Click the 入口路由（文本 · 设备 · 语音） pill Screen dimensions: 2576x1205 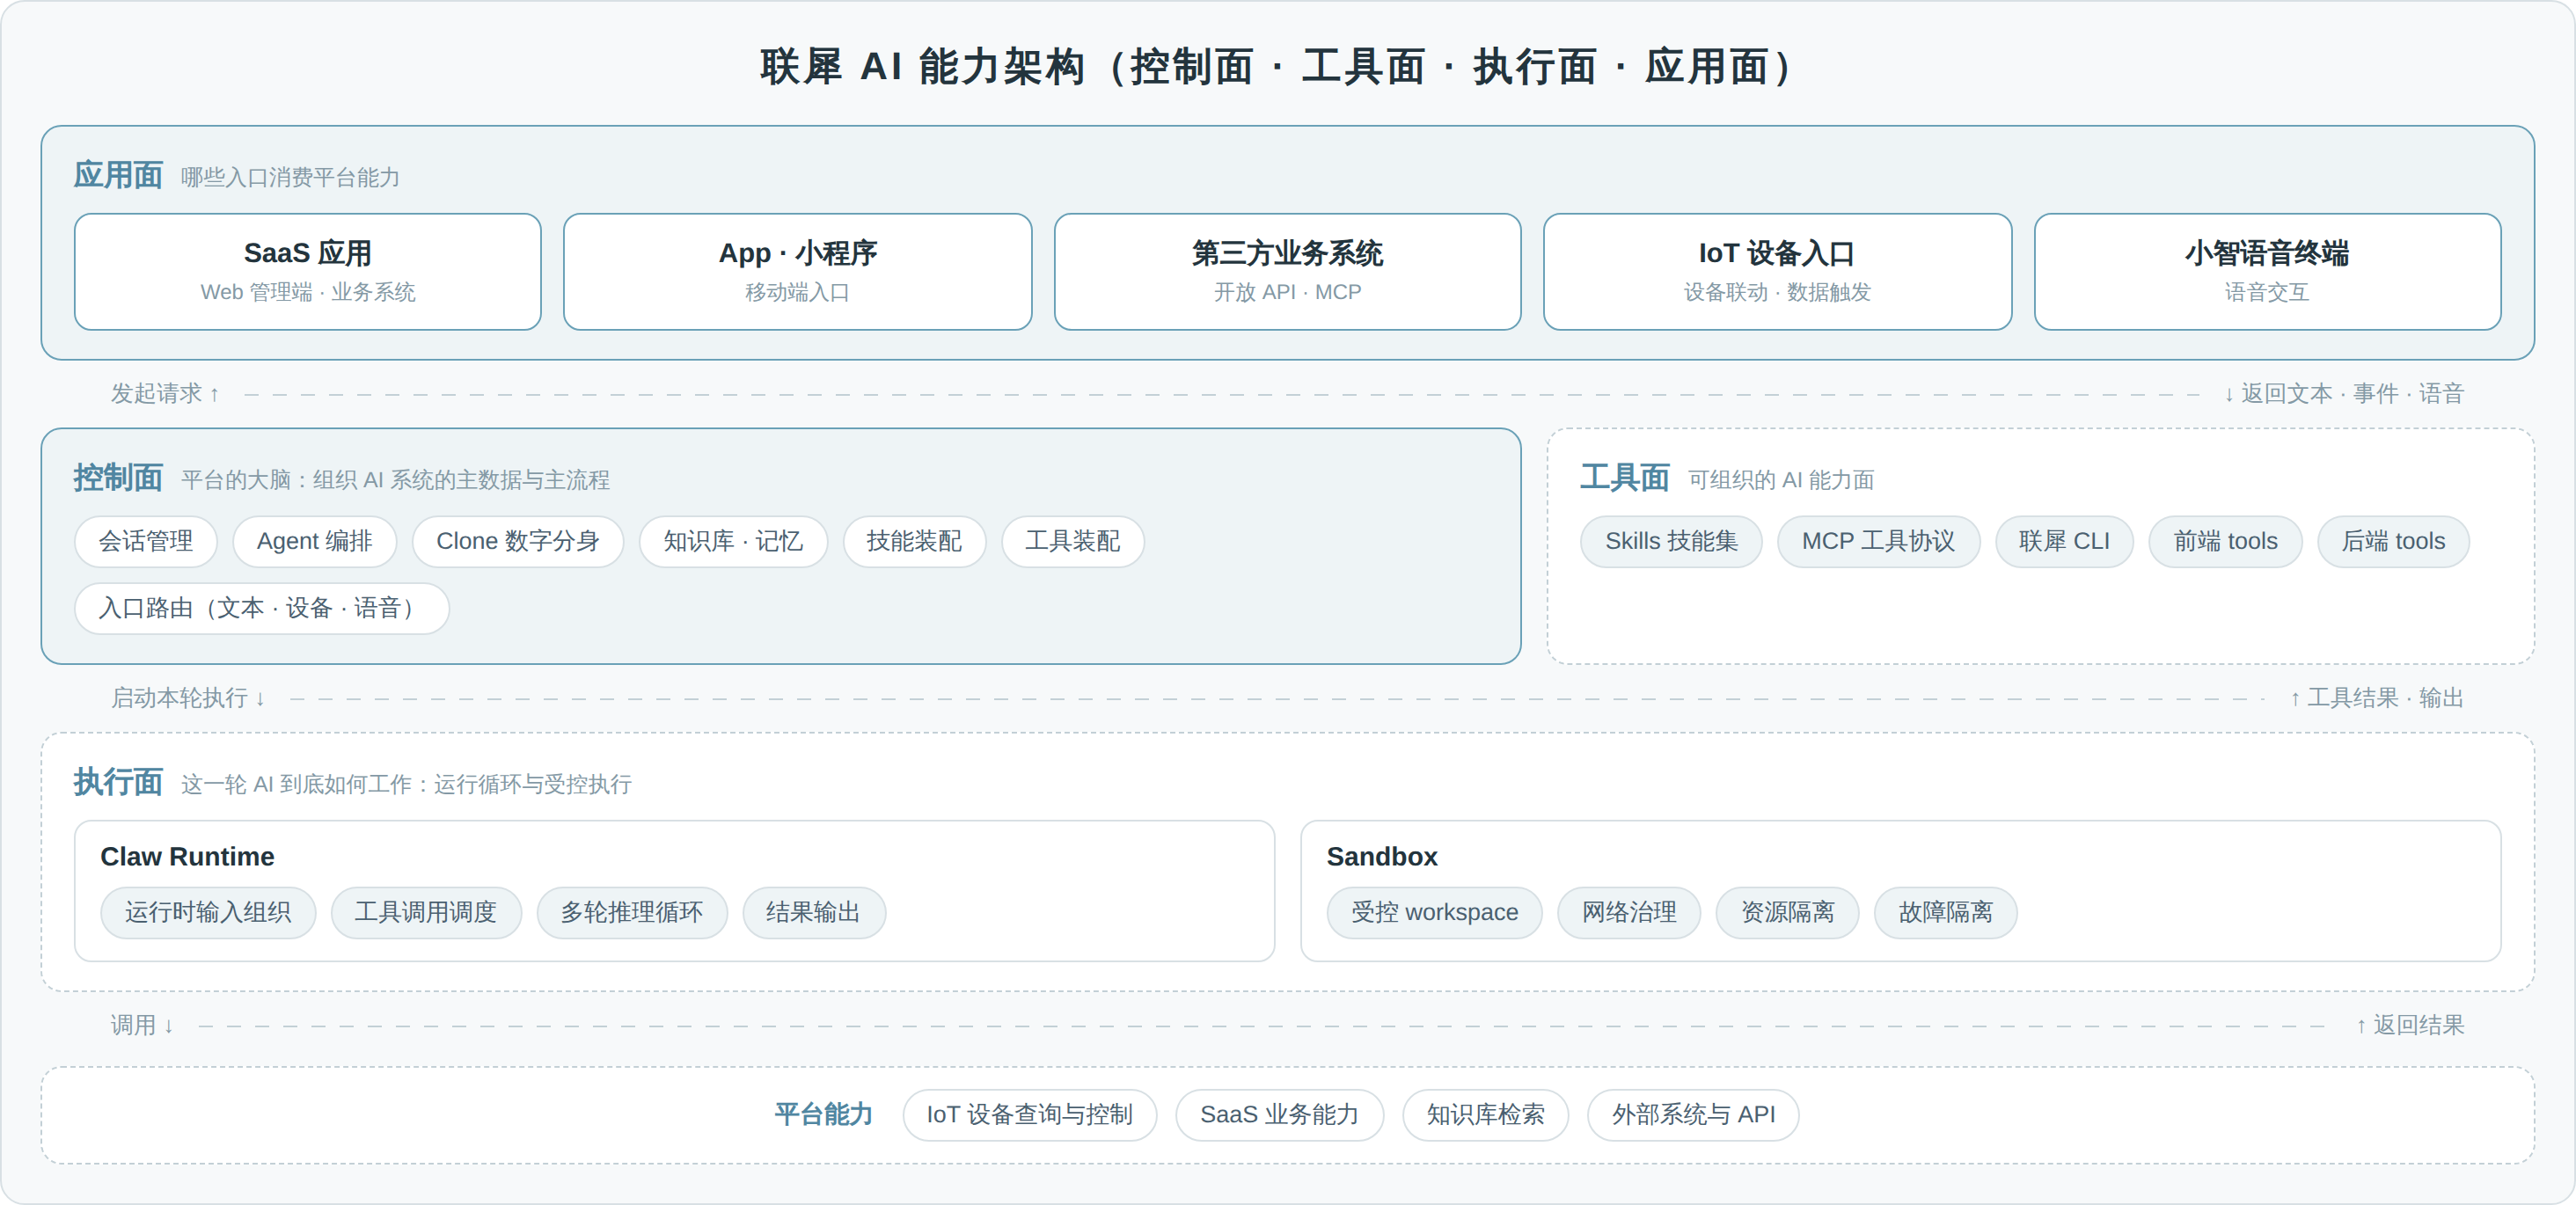262,608
